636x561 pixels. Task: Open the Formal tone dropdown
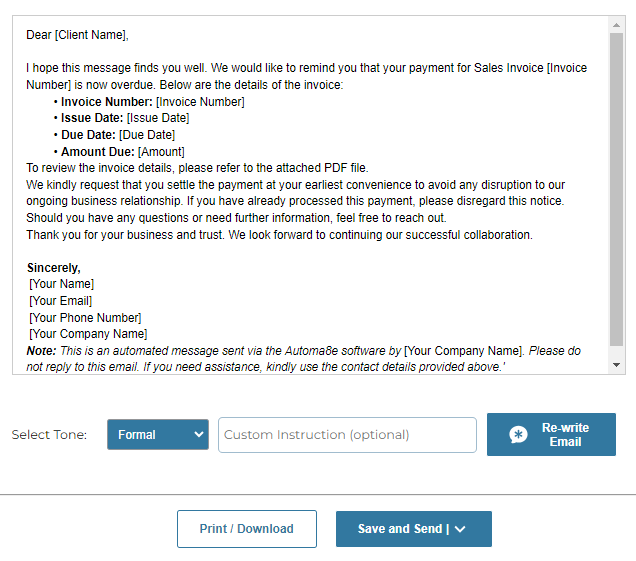click(x=158, y=434)
